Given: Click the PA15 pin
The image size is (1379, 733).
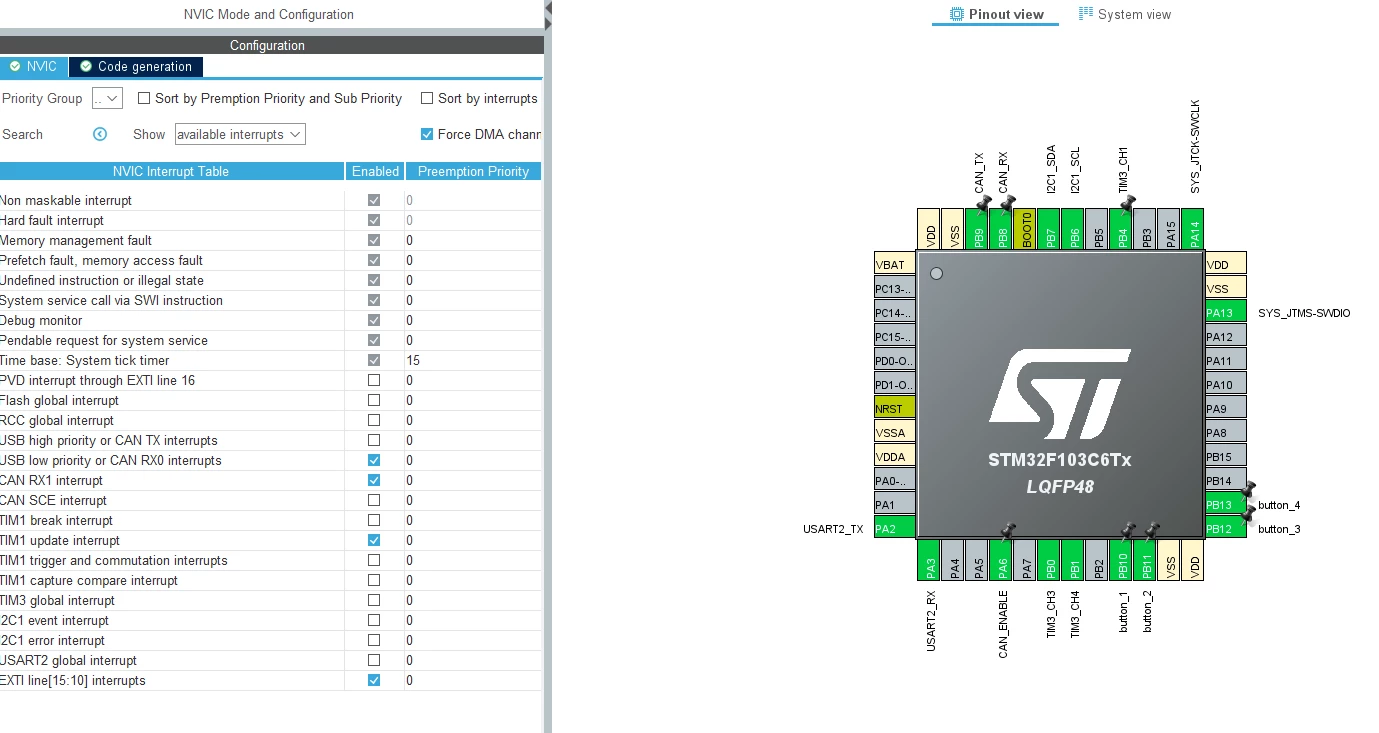Looking at the screenshot, I should [x=1170, y=229].
